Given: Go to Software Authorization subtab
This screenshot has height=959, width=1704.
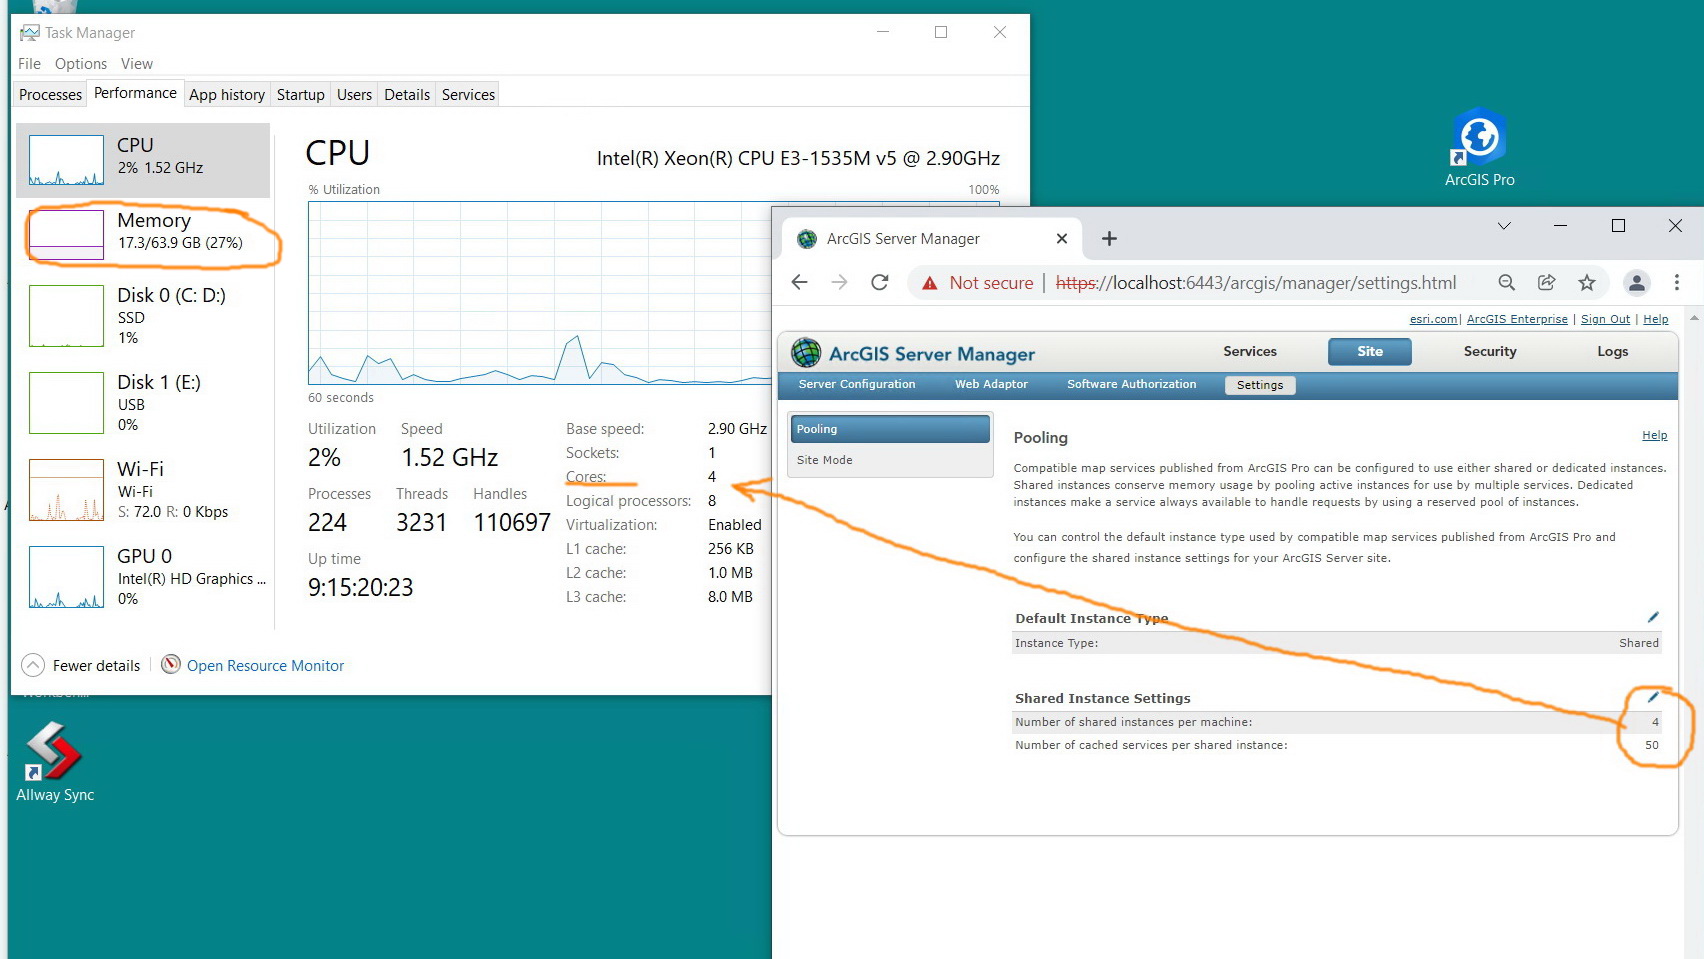Looking at the screenshot, I should (1131, 384).
